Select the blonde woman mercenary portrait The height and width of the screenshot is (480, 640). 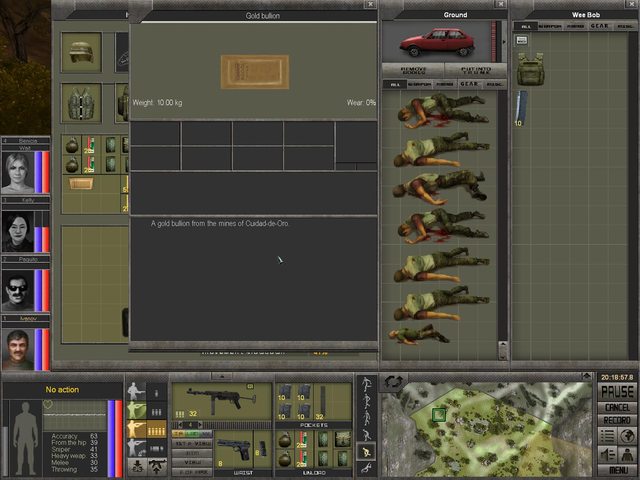tap(18, 172)
